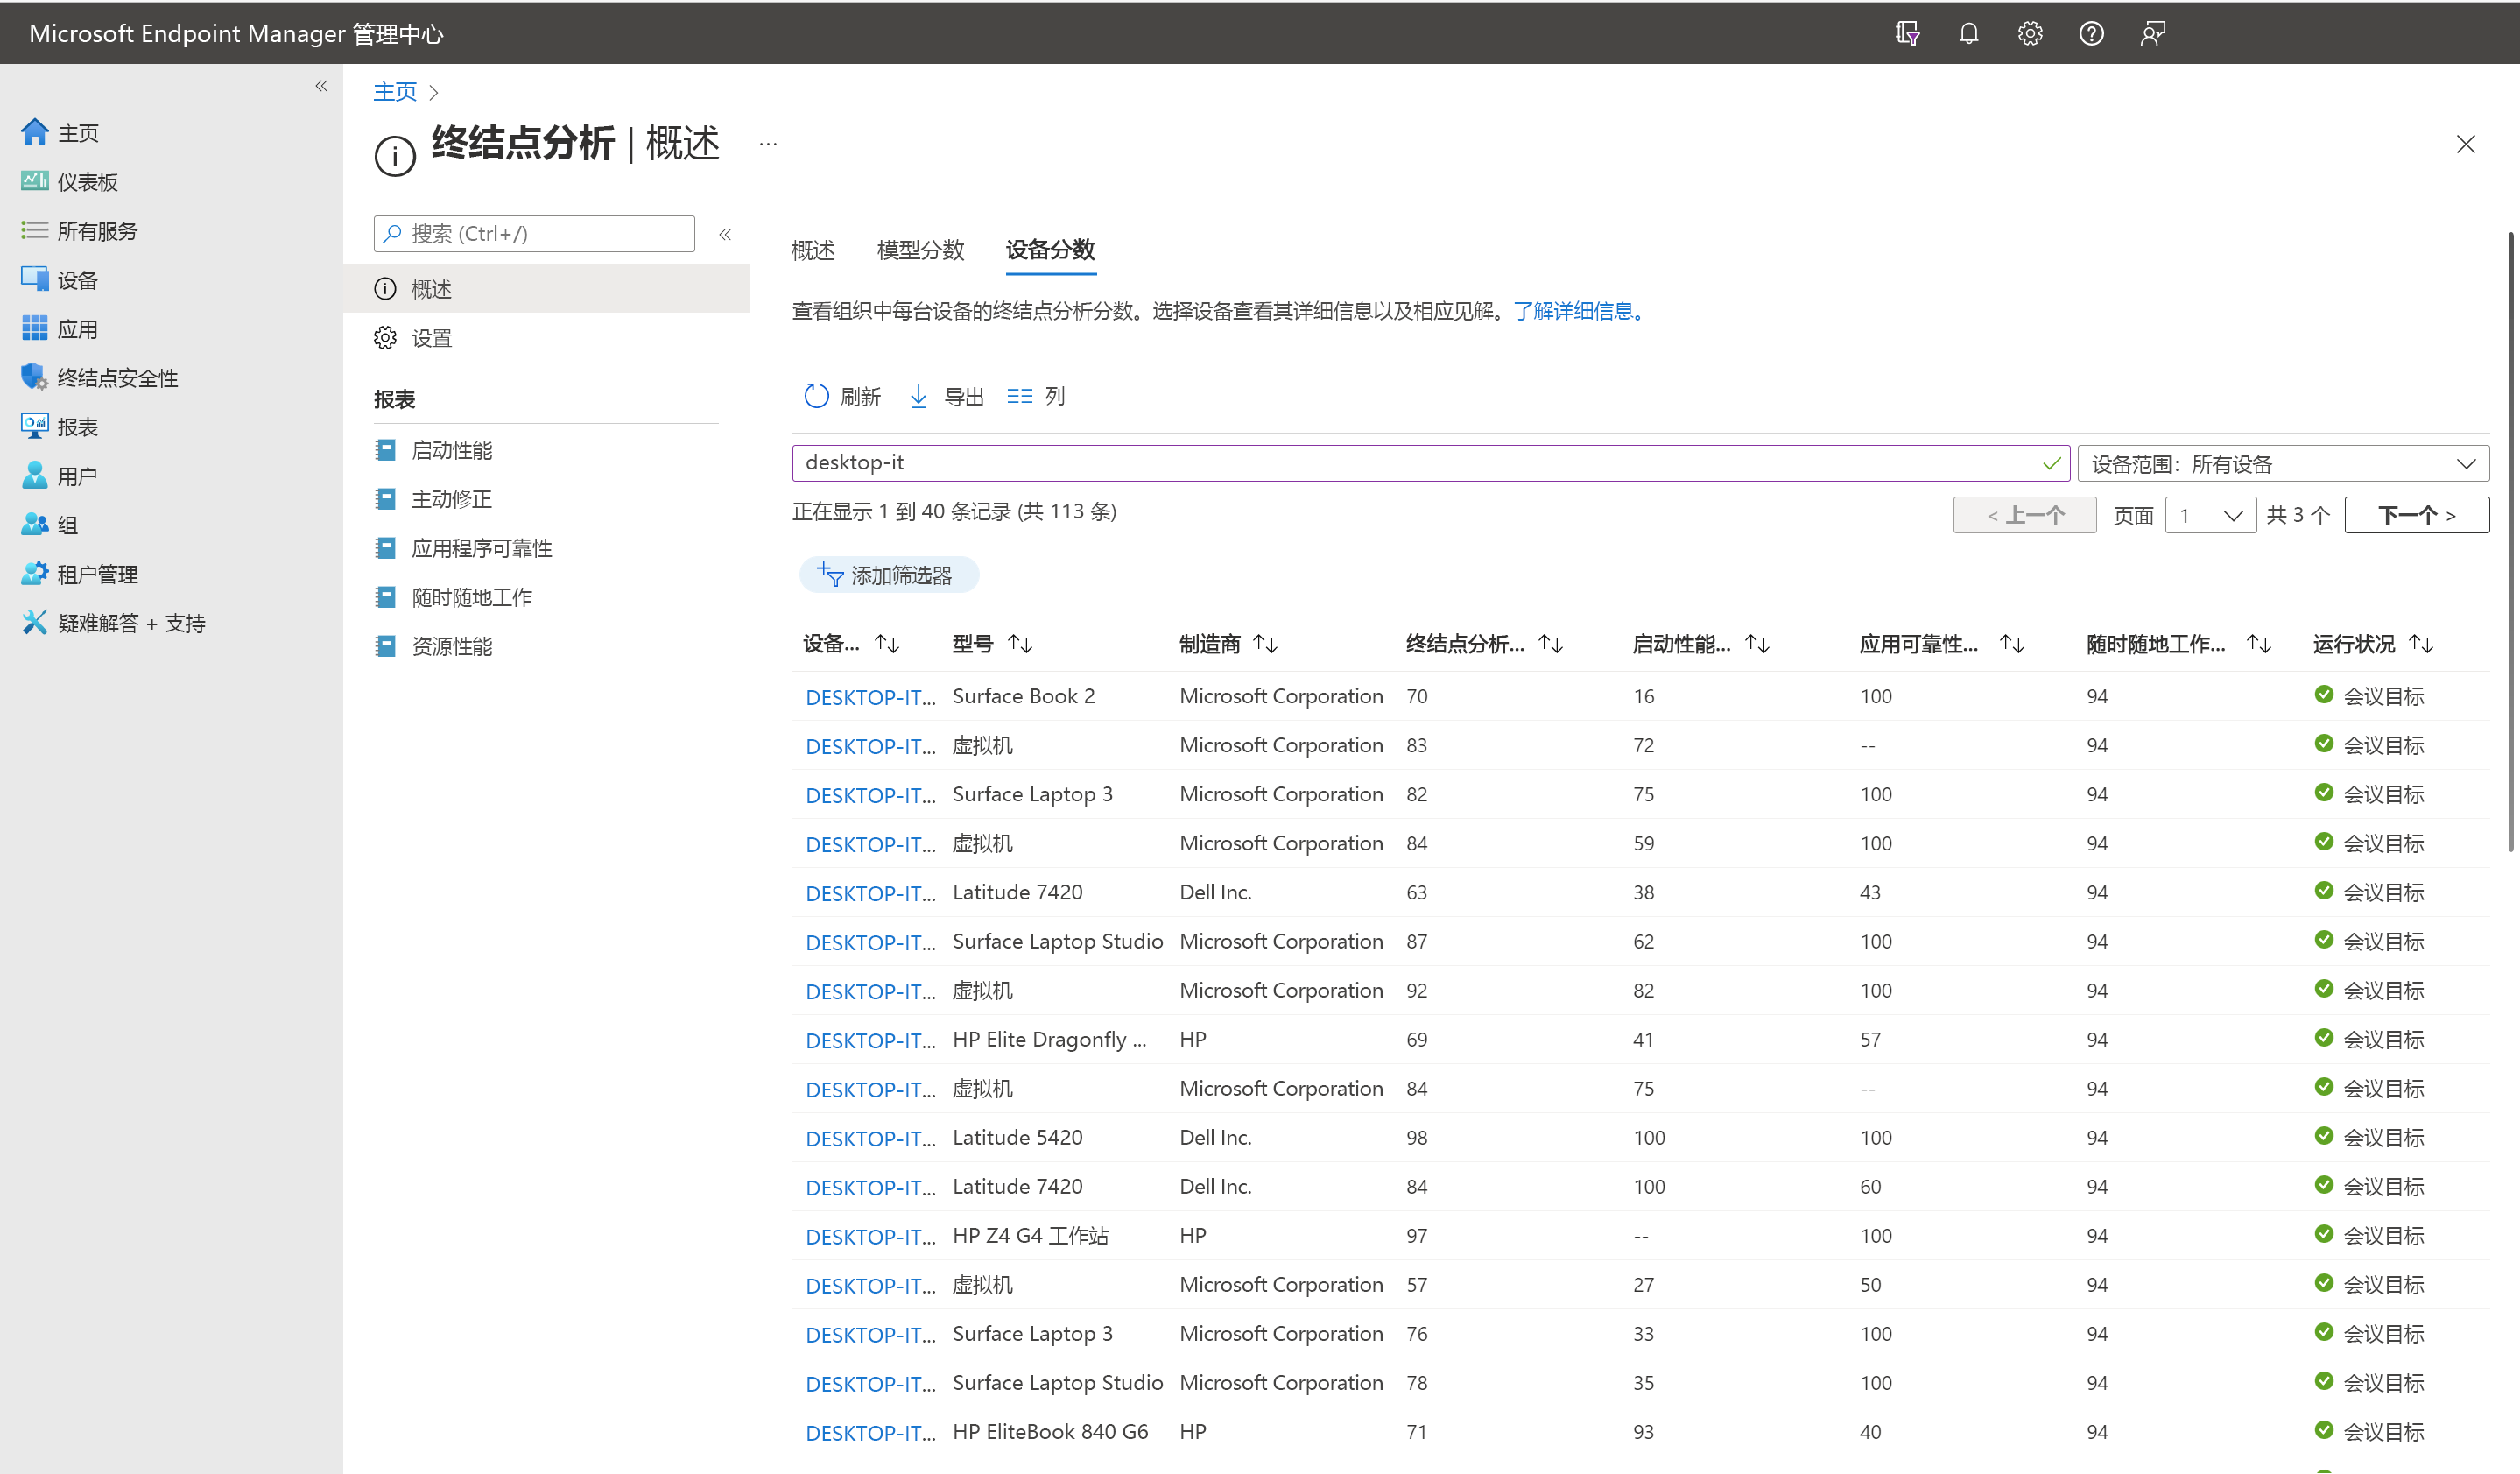Click the 刷新 refresh button

pyautogui.click(x=842, y=397)
